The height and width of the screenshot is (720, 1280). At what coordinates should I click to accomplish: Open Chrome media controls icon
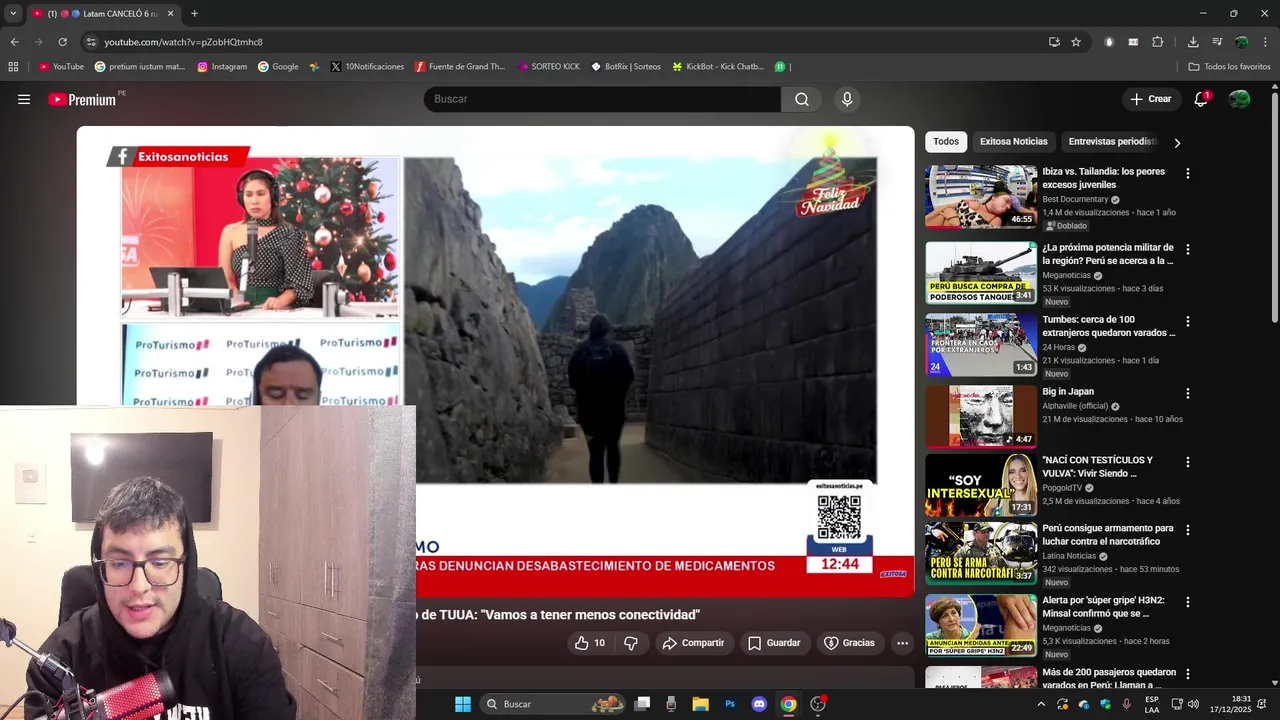point(1217,42)
